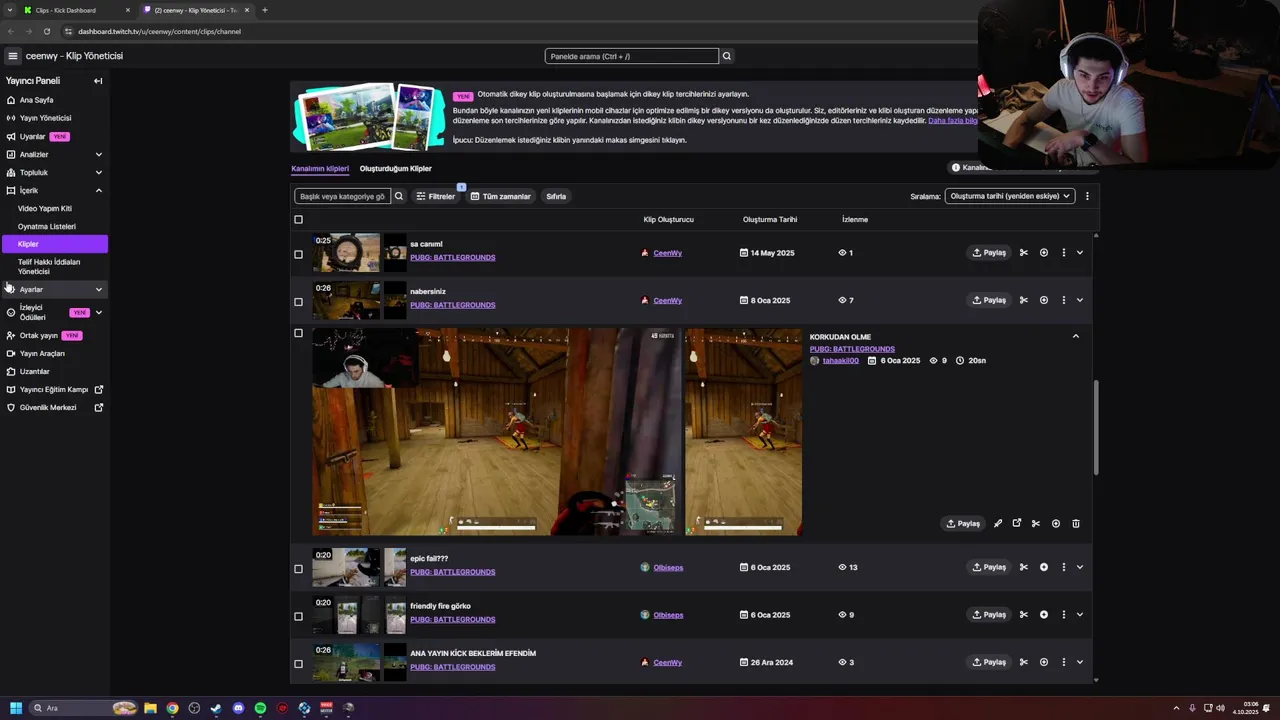This screenshot has width=1280, height=720.
Task: Open Tüm zamanlar date filter
Action: click(500, 196)
